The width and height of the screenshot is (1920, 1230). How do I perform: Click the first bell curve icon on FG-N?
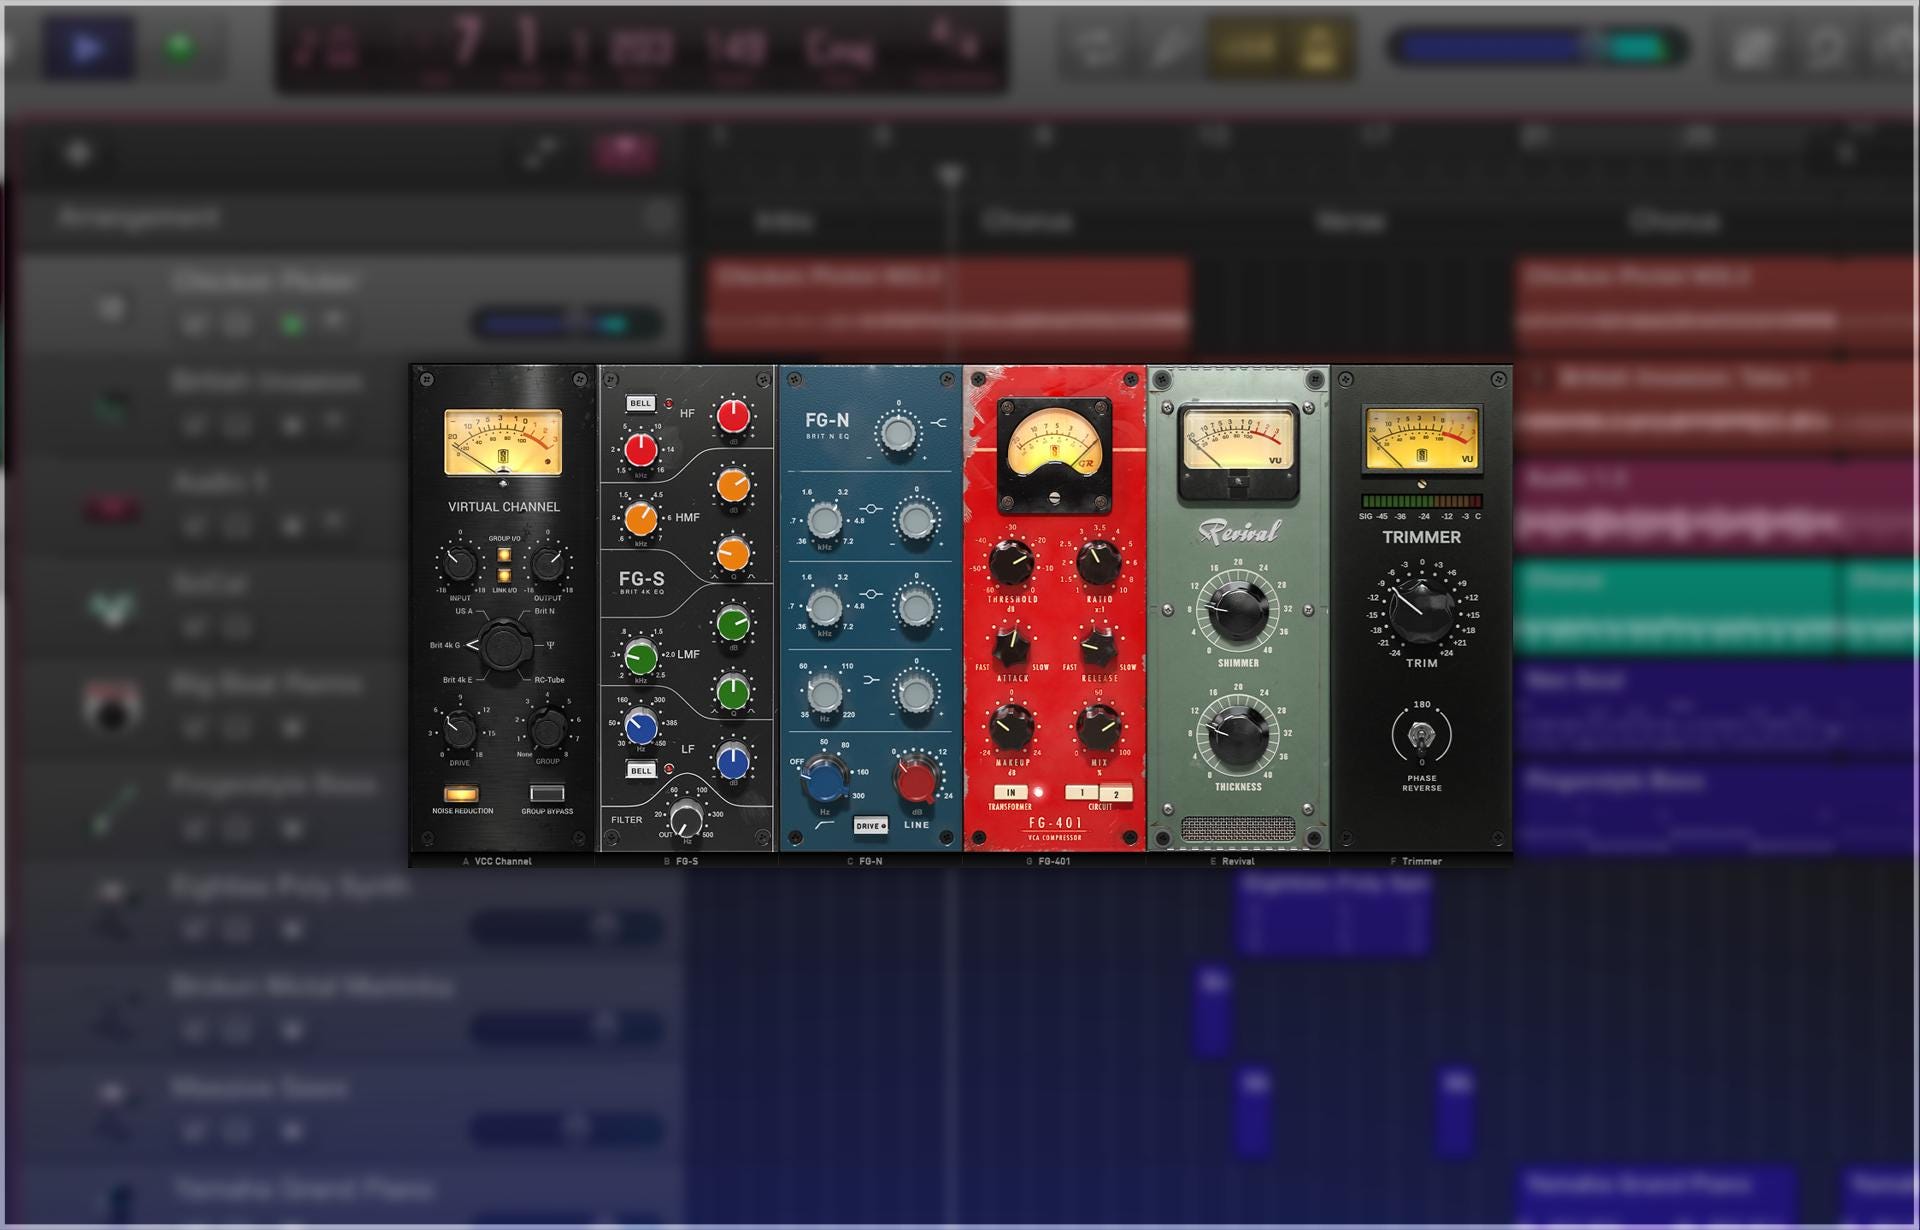tap(871, 508)
